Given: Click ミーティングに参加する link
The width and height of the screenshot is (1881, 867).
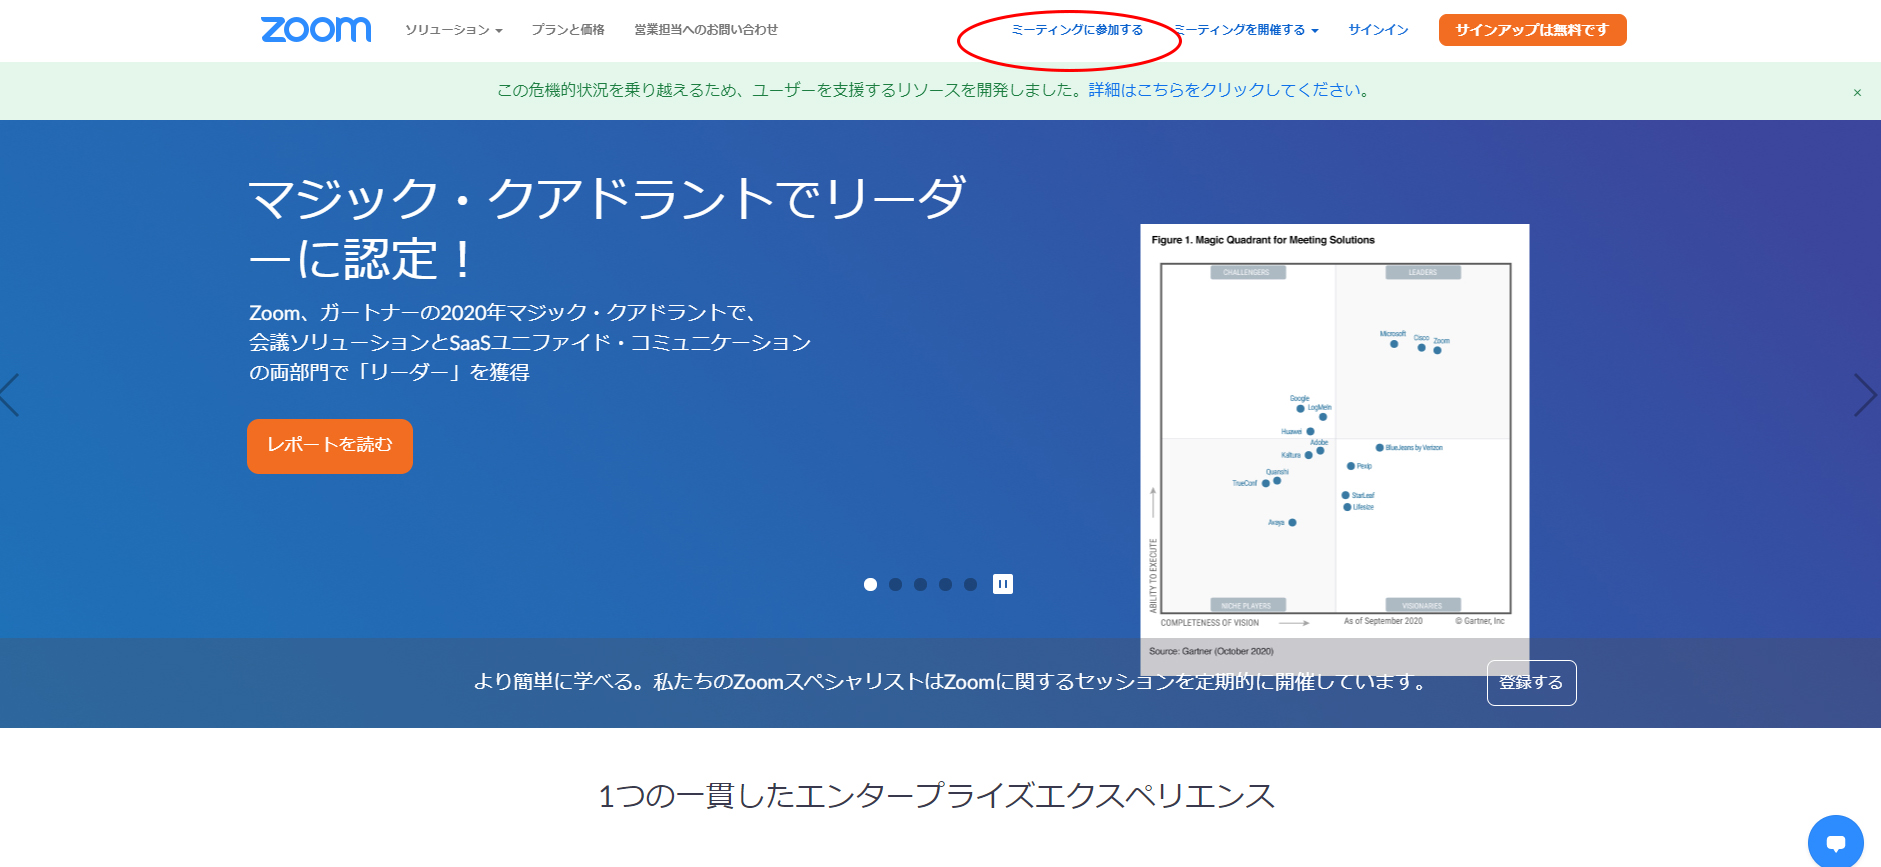Looking at the screenshot, I should [1077, 30].
